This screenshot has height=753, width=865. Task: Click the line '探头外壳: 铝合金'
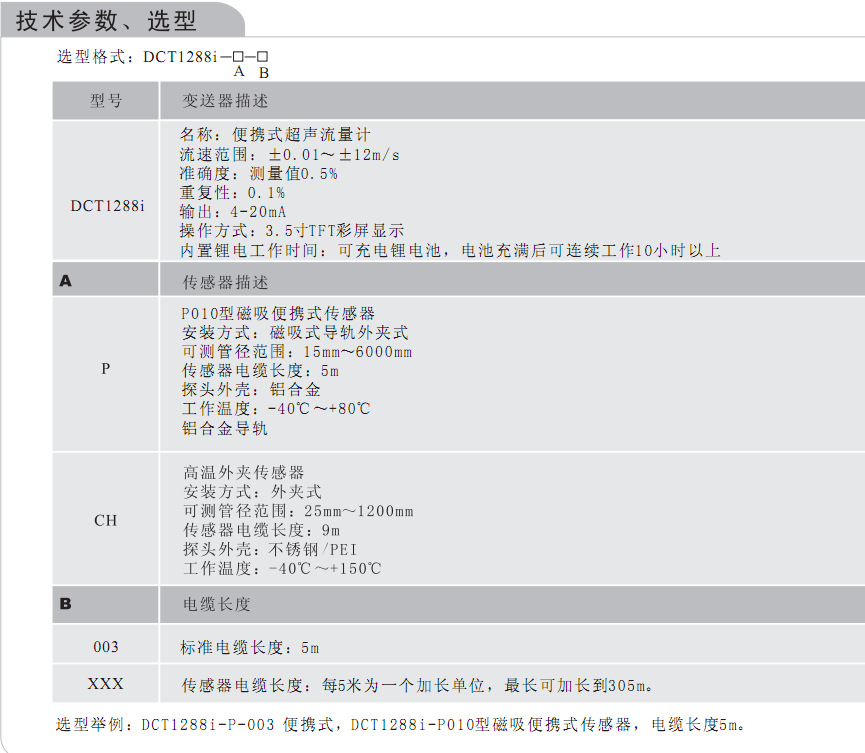tap(251, 389)
